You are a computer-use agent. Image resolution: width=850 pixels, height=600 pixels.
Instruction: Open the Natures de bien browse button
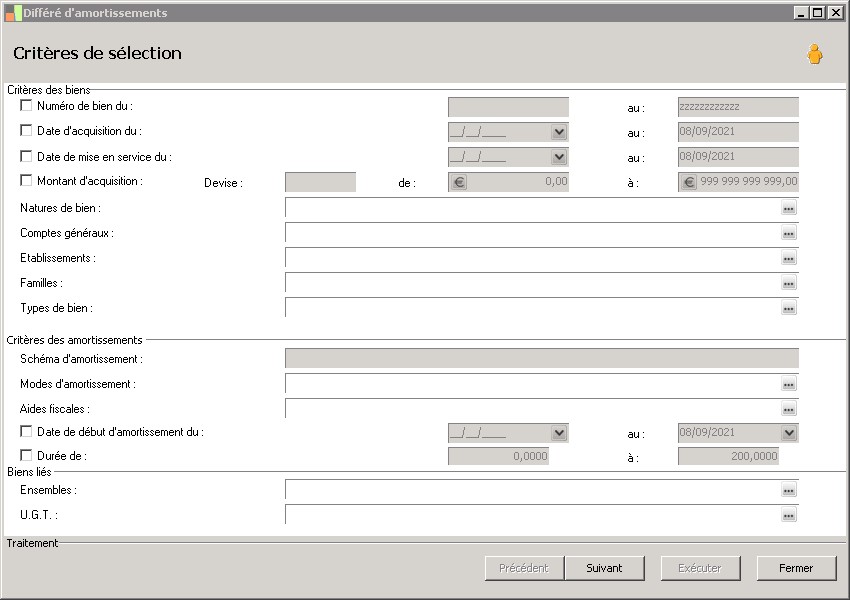pos(789,208)
